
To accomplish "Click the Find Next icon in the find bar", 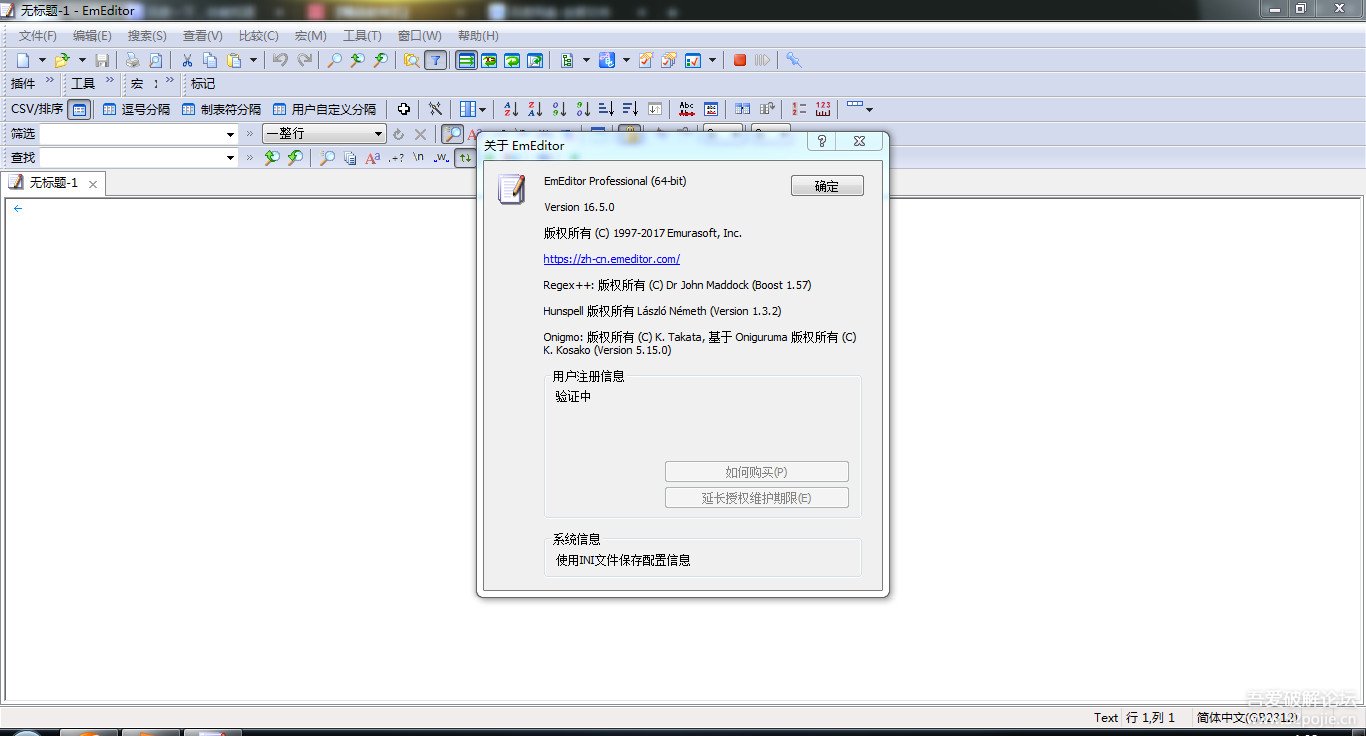I will (295, 158).
